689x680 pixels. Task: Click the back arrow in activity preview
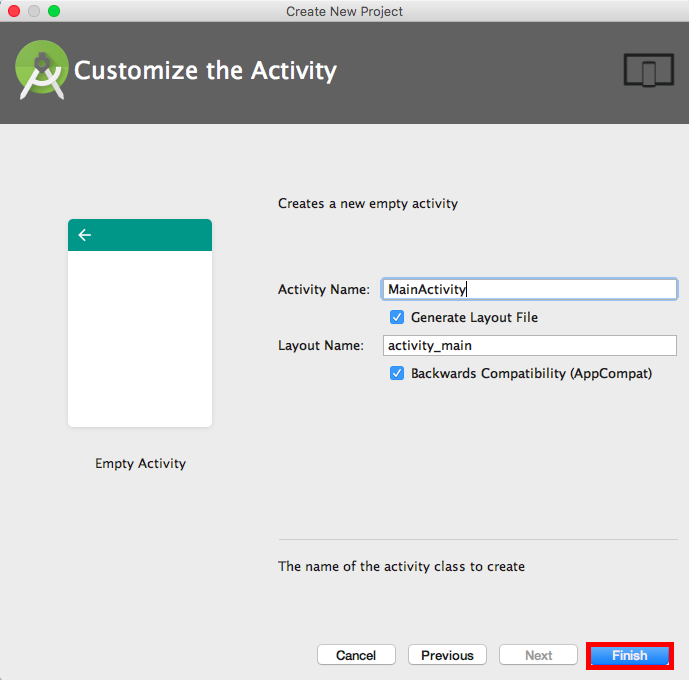point(85,235)
